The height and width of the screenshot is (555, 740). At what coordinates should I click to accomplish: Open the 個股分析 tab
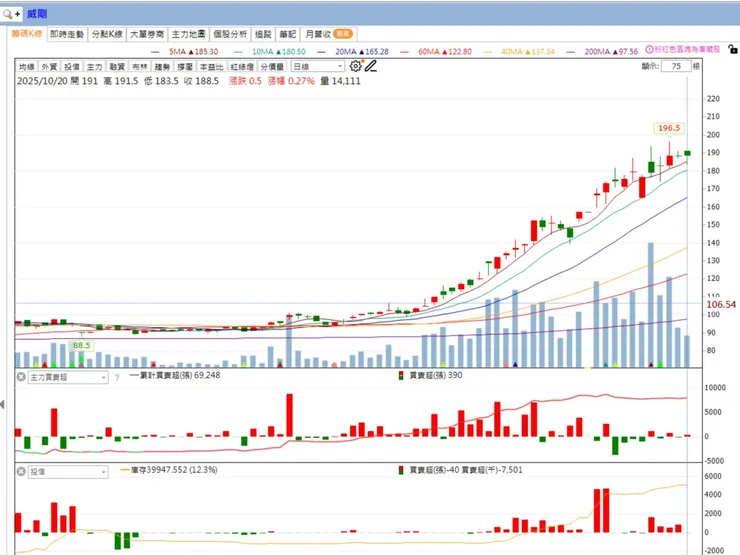(x=230, y=34)
